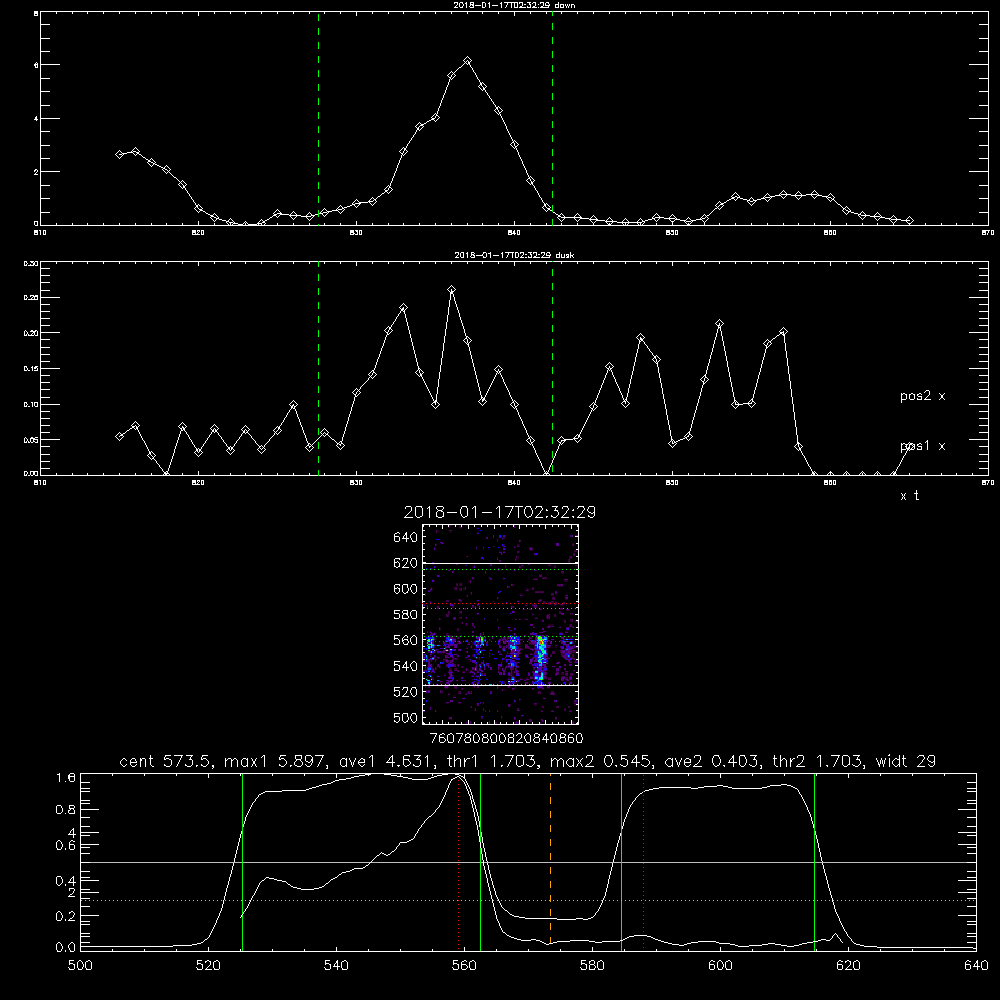The image size is (1000, 1000).
Task: Click the bottom plot x-axis label 640
Action: pos(976,966)
